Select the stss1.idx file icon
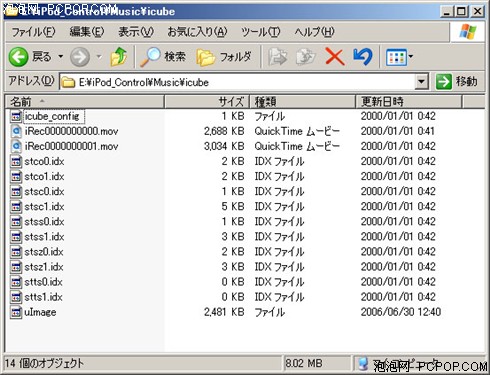The width and height of the screenshot is (490, 375). 16,237
